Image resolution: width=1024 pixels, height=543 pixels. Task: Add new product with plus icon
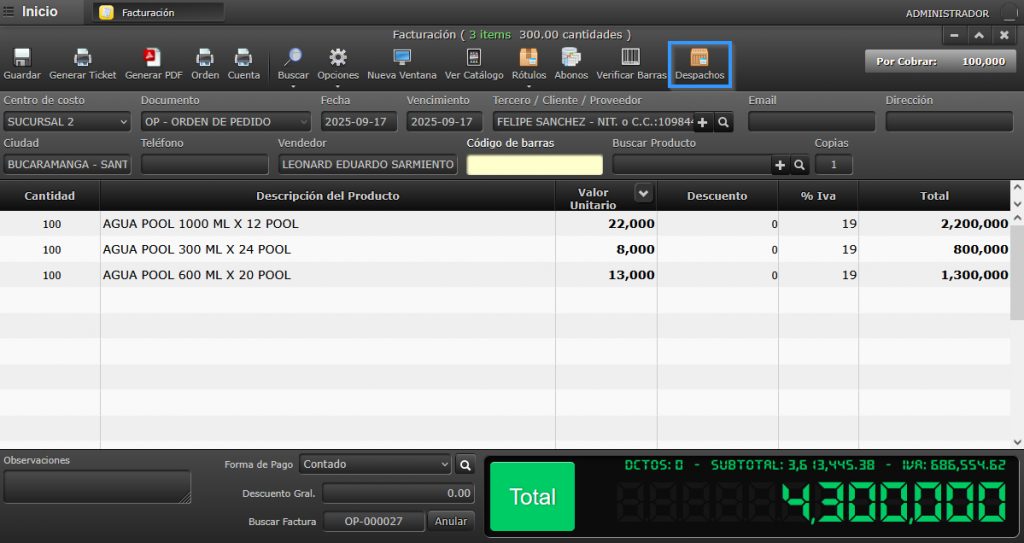pyautogui.click(x=780, y=165)
